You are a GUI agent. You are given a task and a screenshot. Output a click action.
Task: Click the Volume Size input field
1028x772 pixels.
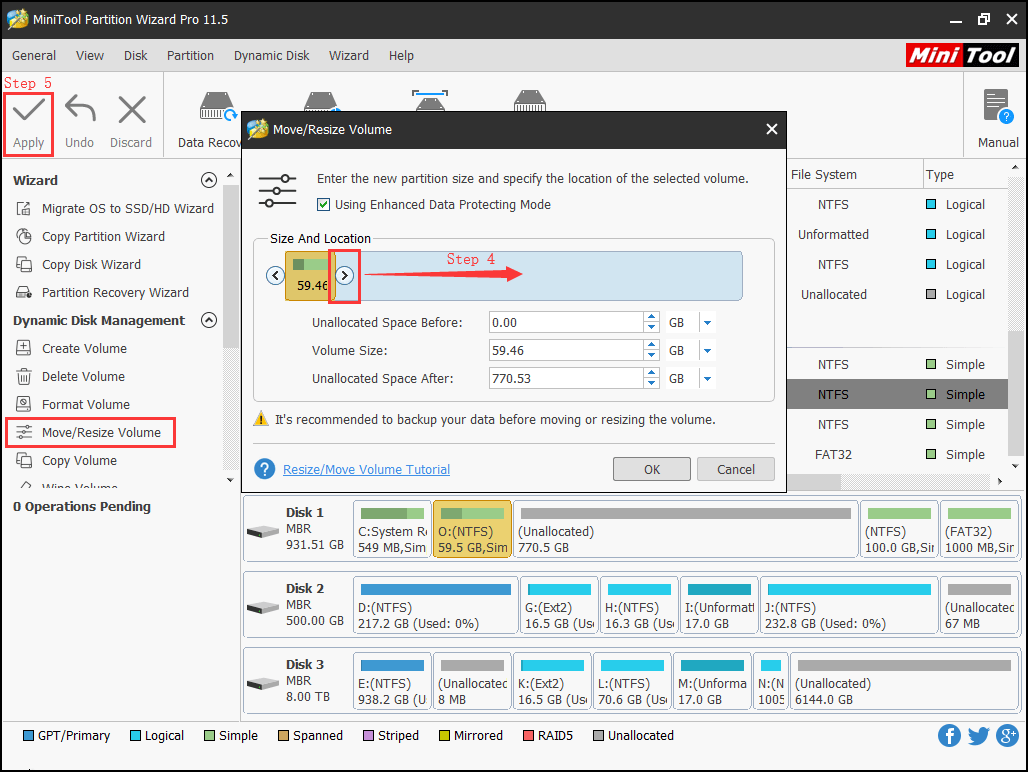click(566, 351)
